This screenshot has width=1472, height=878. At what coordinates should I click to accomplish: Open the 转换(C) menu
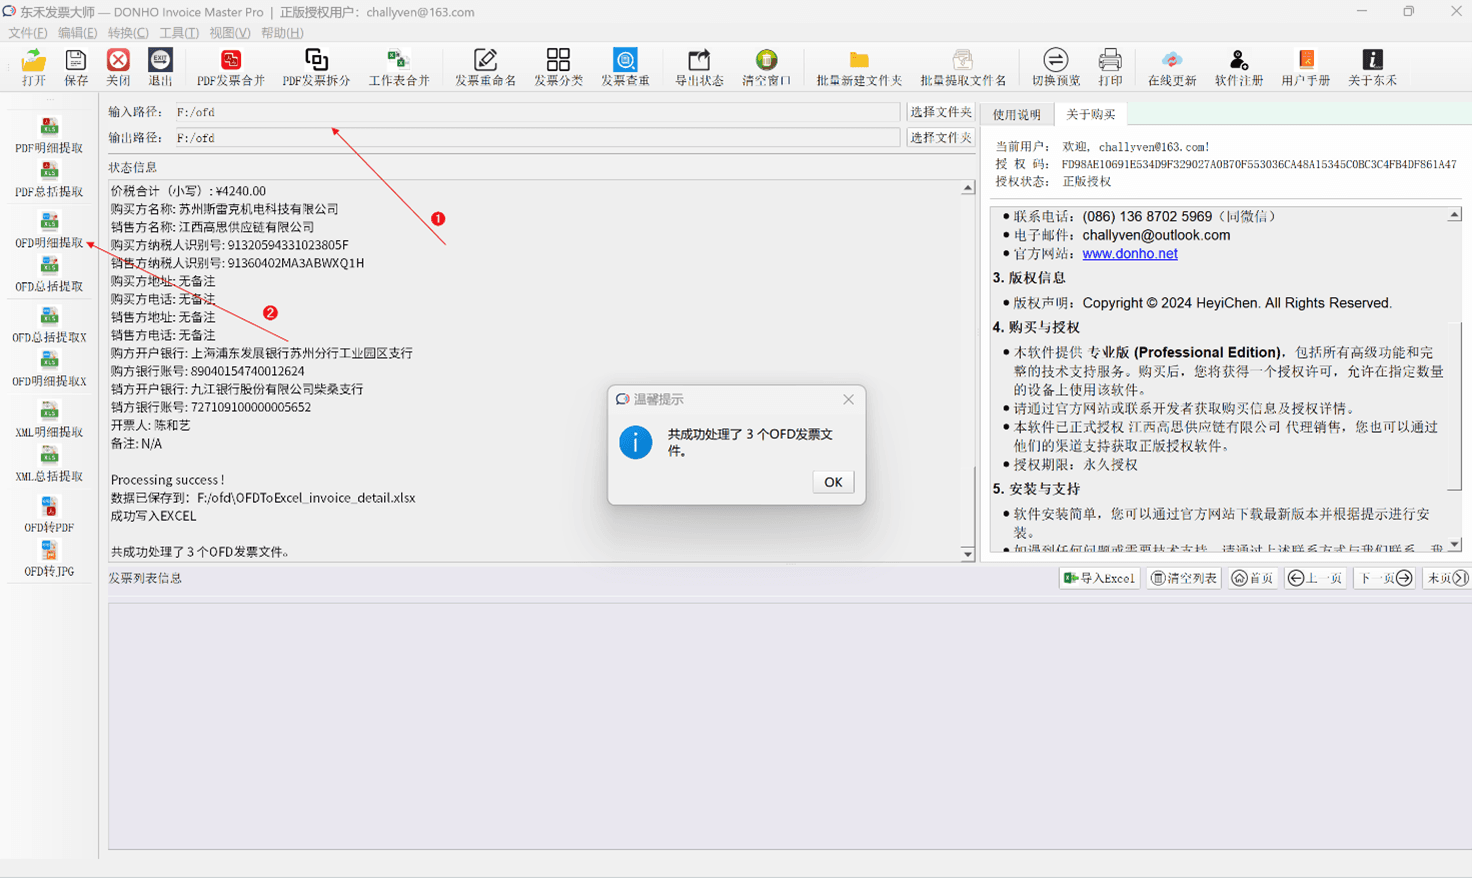[x=128, y=33]
